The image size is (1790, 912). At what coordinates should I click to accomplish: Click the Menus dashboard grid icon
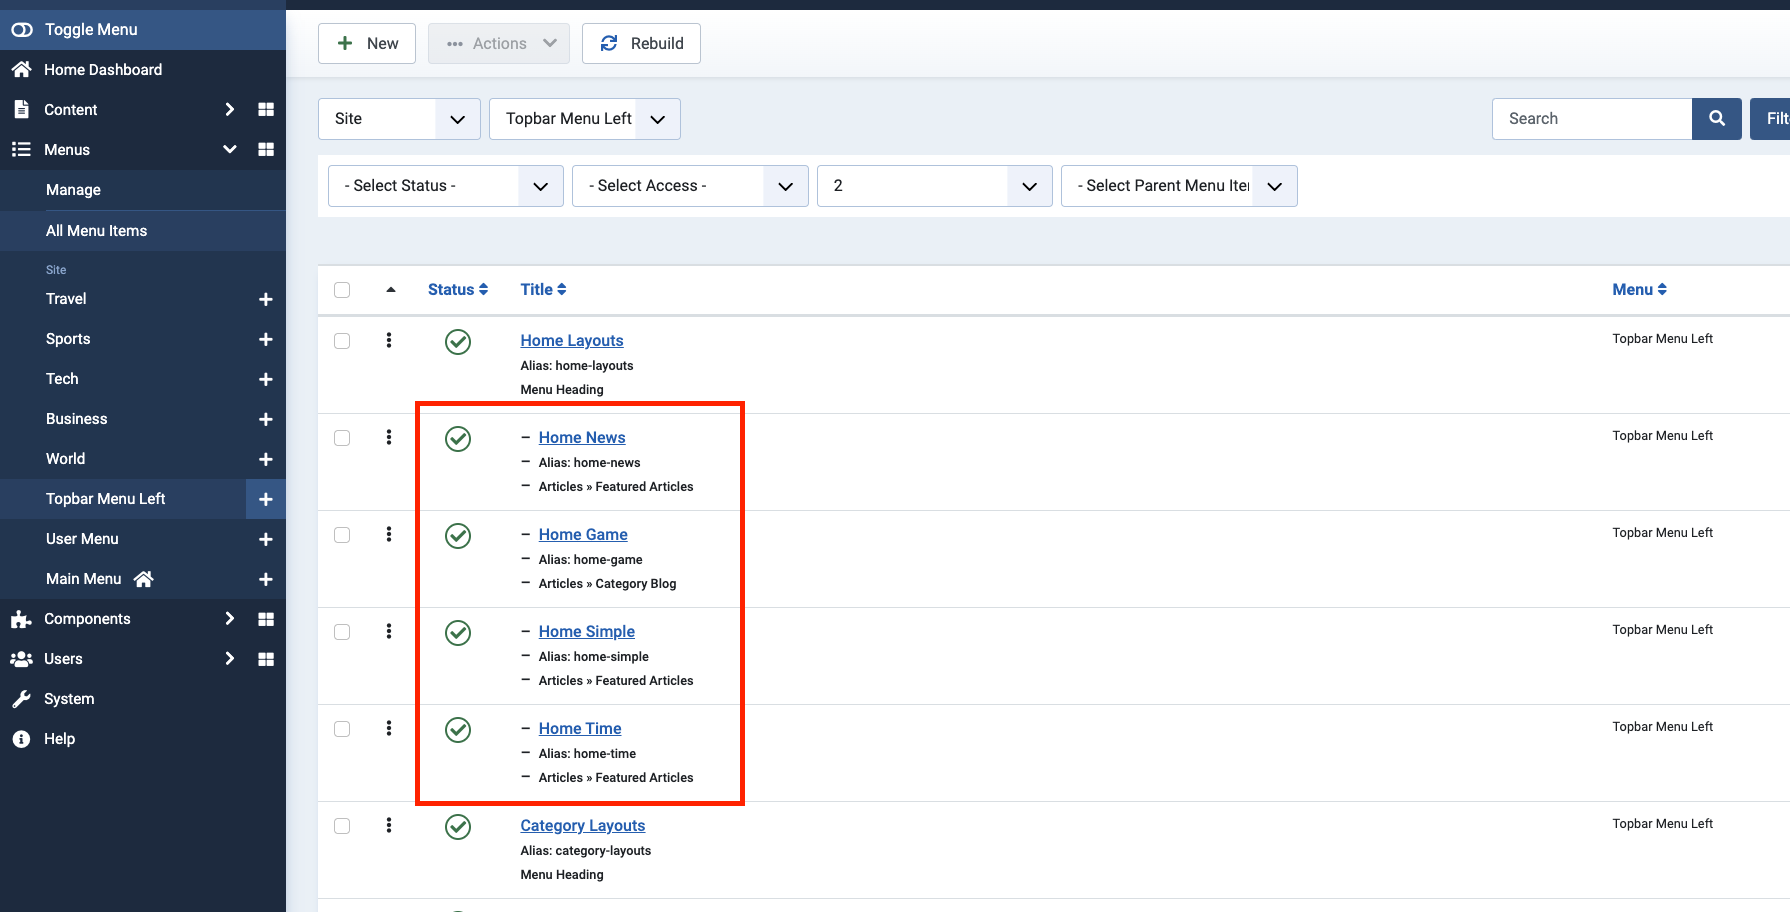(x=266, y=149)
